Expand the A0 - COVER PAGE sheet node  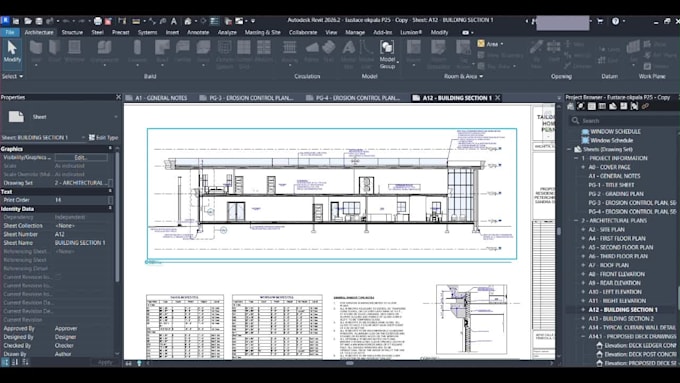(x=583, y=167)
